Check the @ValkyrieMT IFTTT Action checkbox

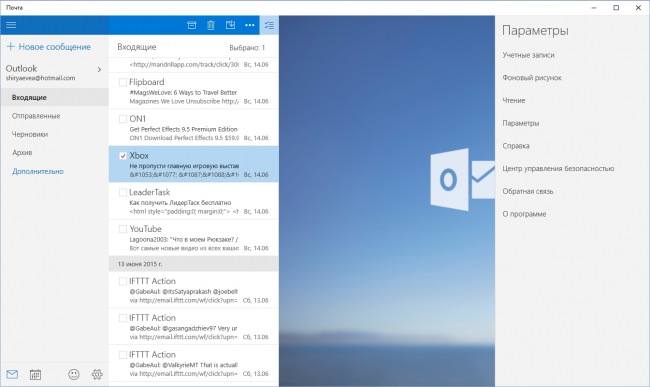coord(123,355)
